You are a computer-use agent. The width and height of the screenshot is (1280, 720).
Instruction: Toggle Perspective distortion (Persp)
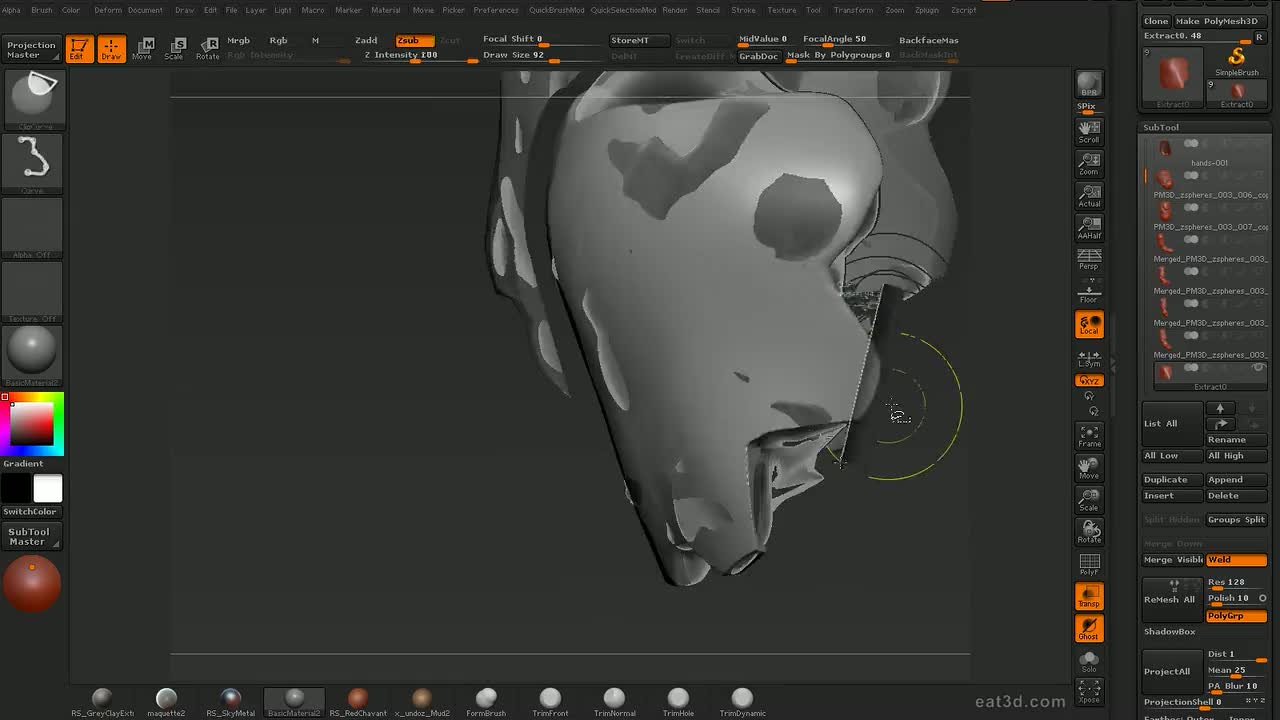click(x=1089, y=260)
